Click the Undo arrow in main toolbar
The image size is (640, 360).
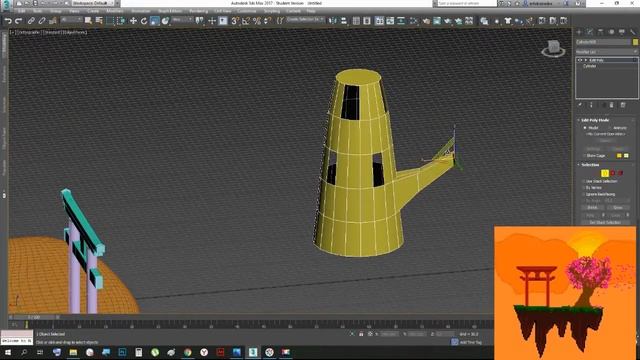coord(8,20)
